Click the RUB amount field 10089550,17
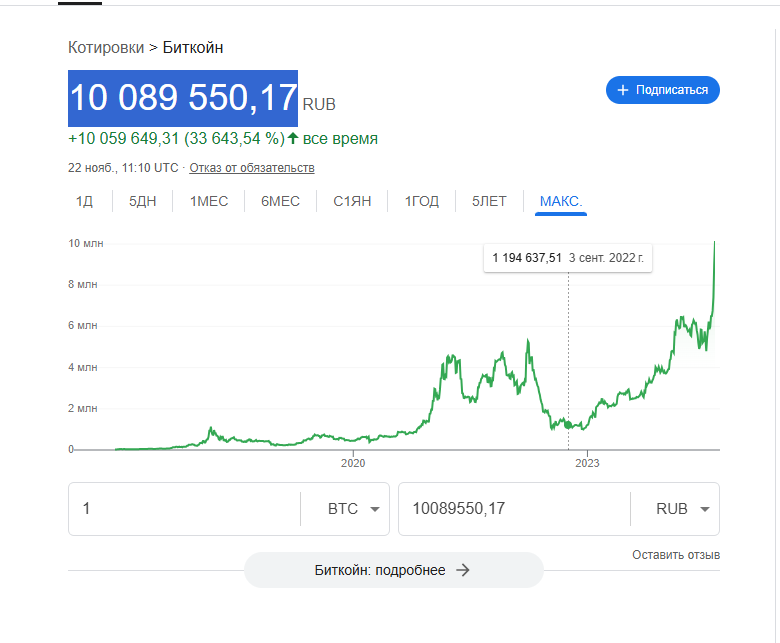The height and width of the screenshot is (643, 780). click(514, 509)
